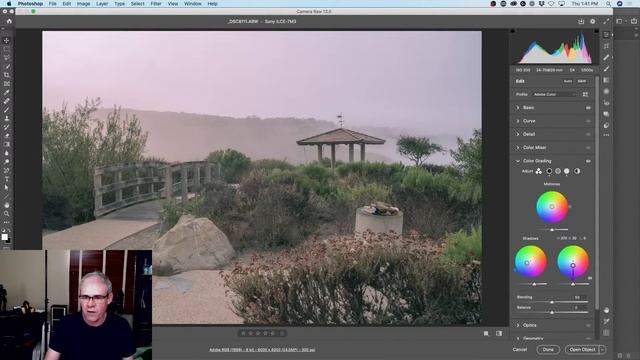
Task: Click the save image icon in Camera Raw
Action: click(x=581, y=21)
